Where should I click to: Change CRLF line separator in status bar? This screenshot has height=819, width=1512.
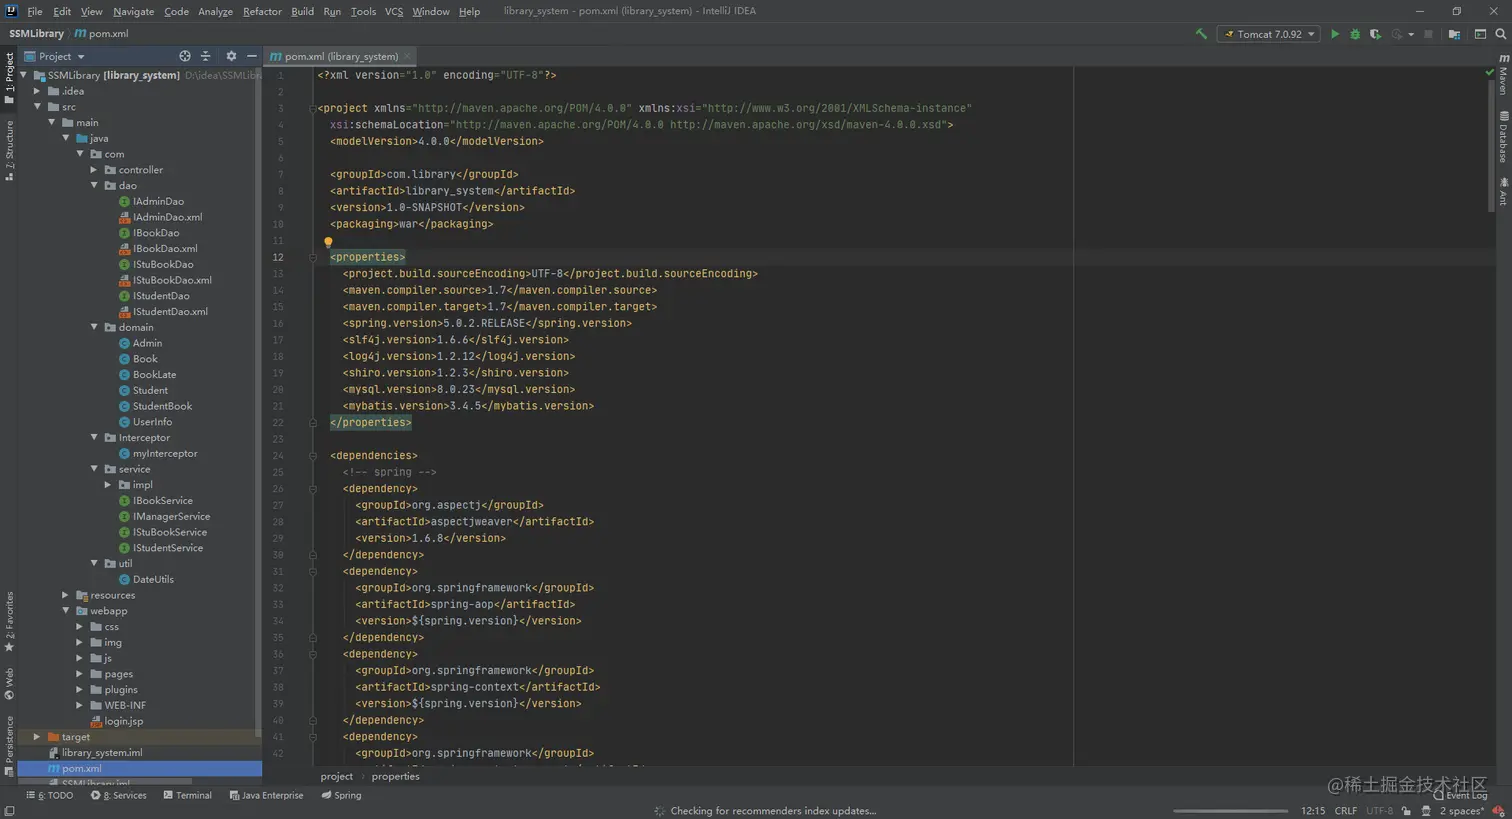[1345, 811]
